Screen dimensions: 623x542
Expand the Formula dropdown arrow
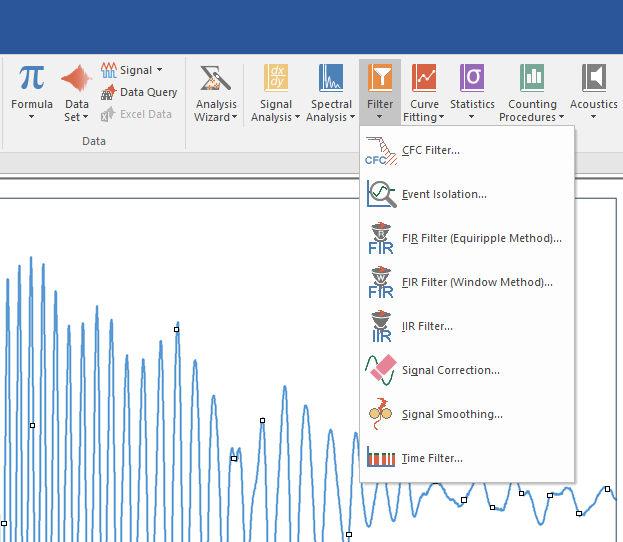tap(31, 117)
